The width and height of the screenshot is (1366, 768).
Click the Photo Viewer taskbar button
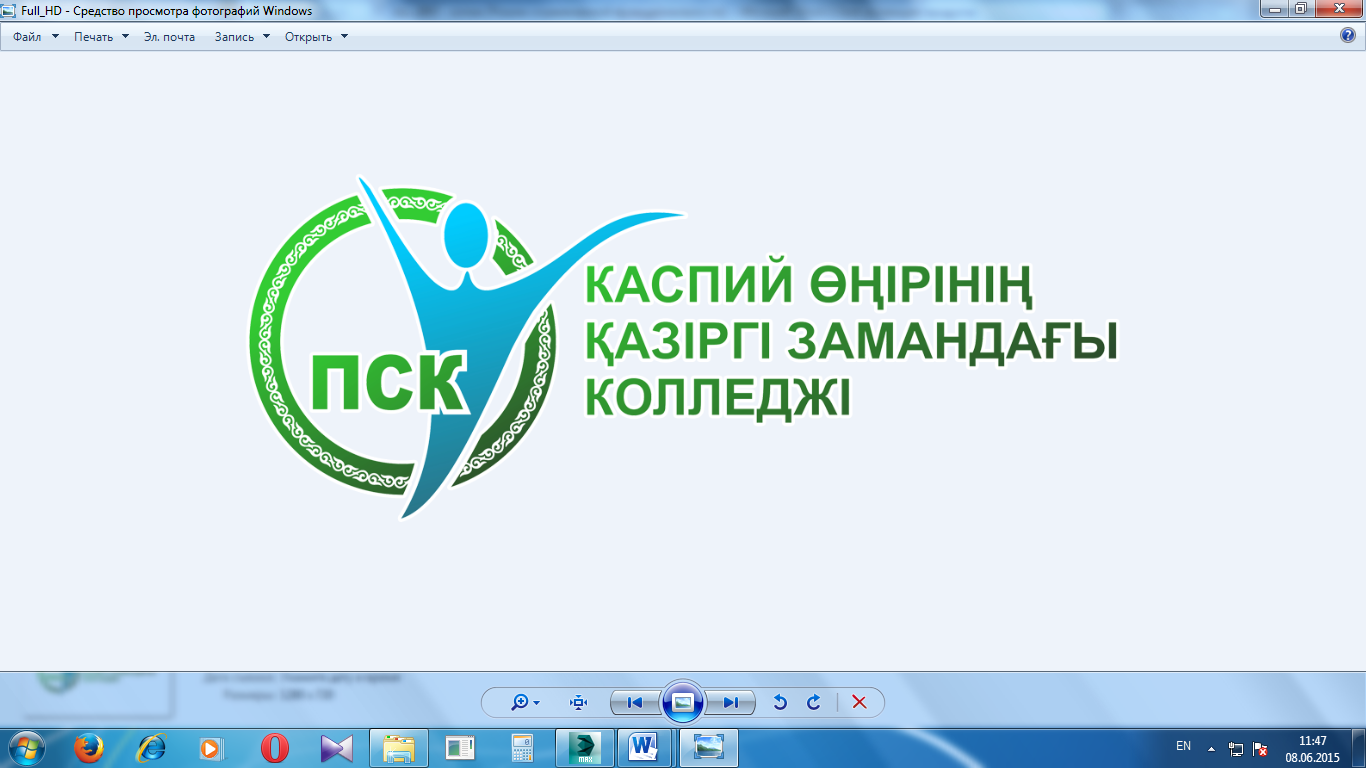[x=709, y=748]
